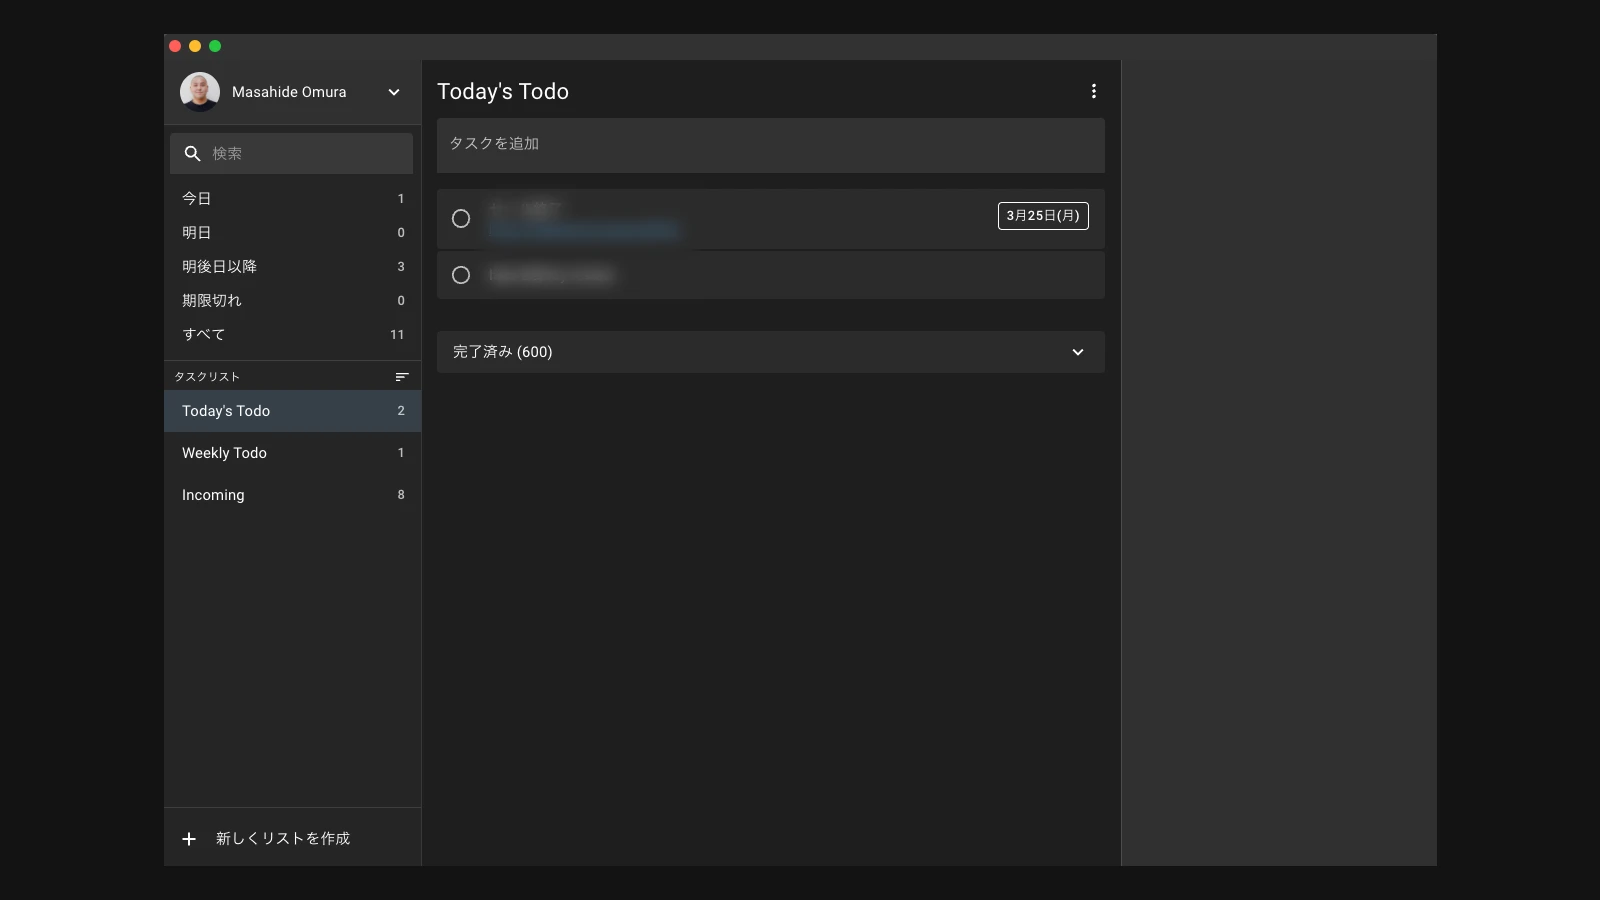Click the three-dot more options icon
Screen dimensions: 1600x900
[x=1094, y=91]
